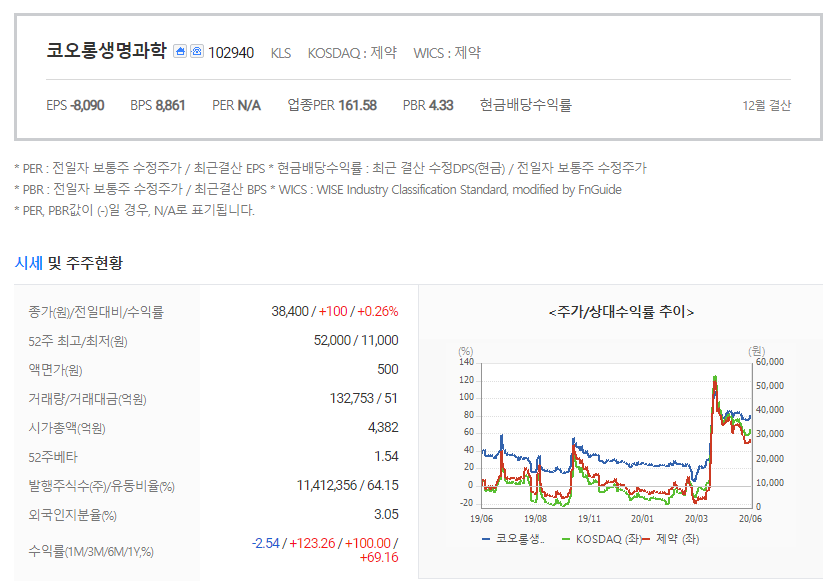Click the shares value 11,412,356 / 64.15

point(348,485)
